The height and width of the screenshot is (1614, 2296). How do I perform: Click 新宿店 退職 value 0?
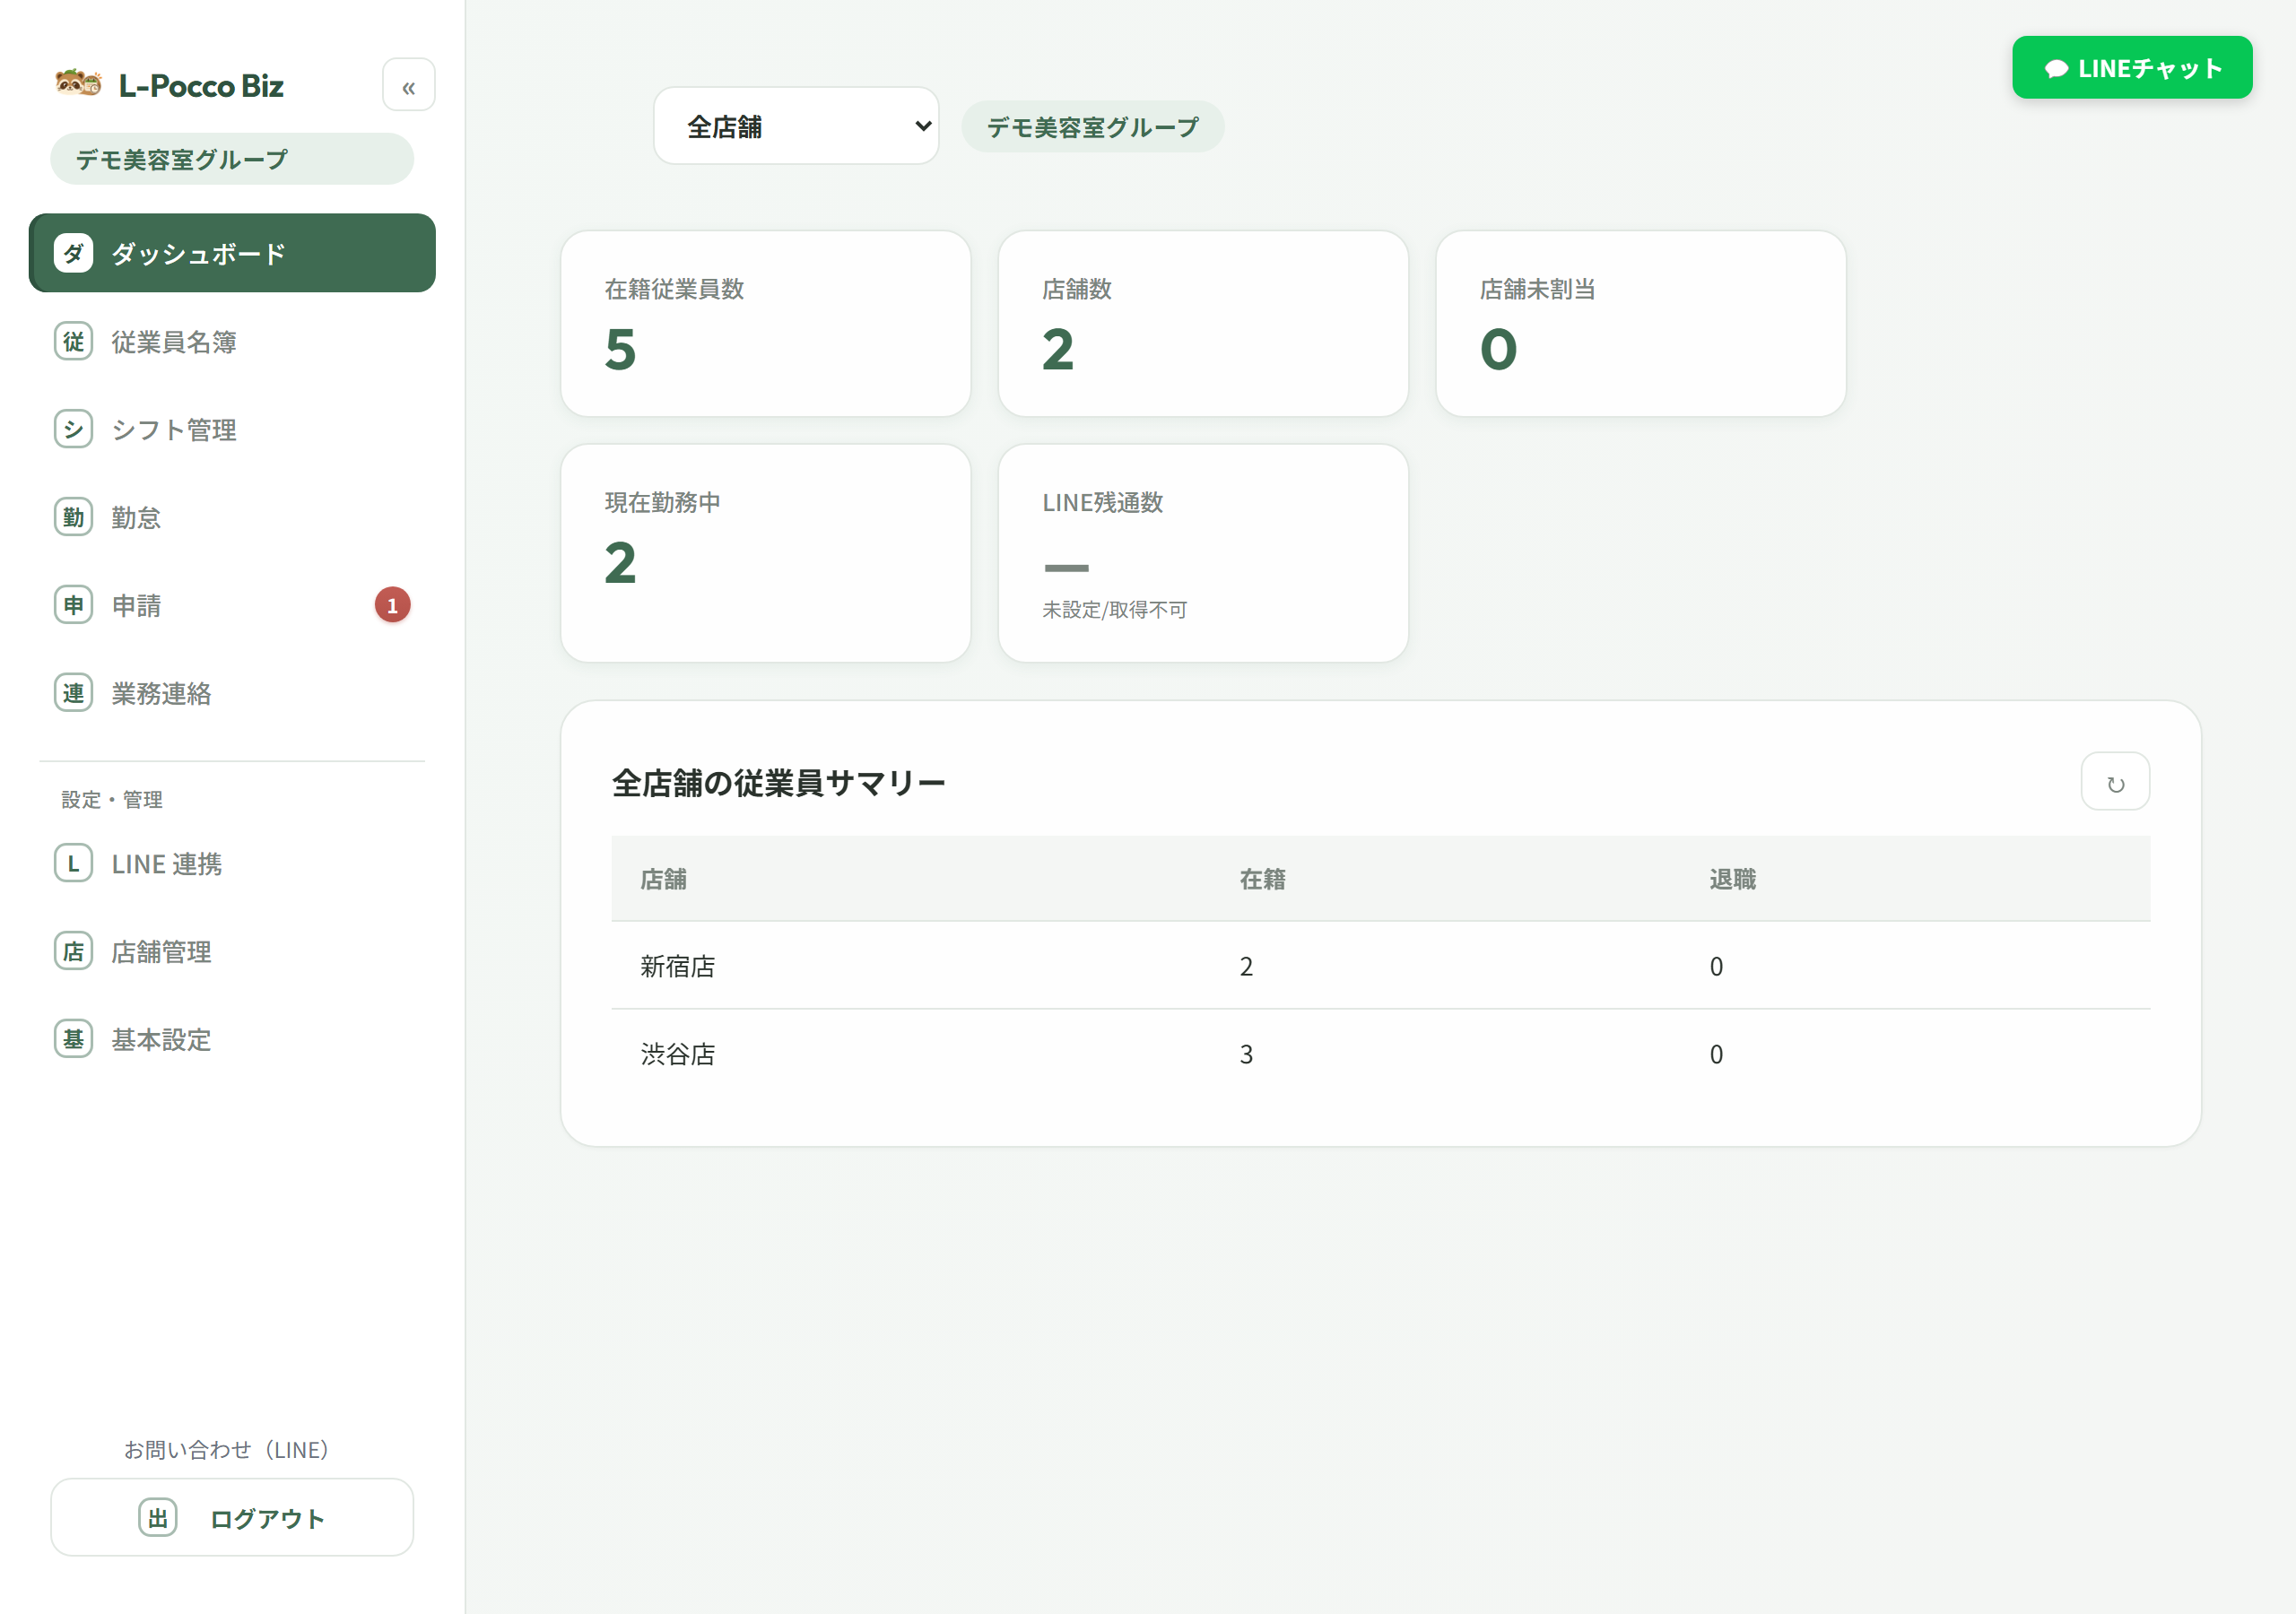coord(1716,967)
